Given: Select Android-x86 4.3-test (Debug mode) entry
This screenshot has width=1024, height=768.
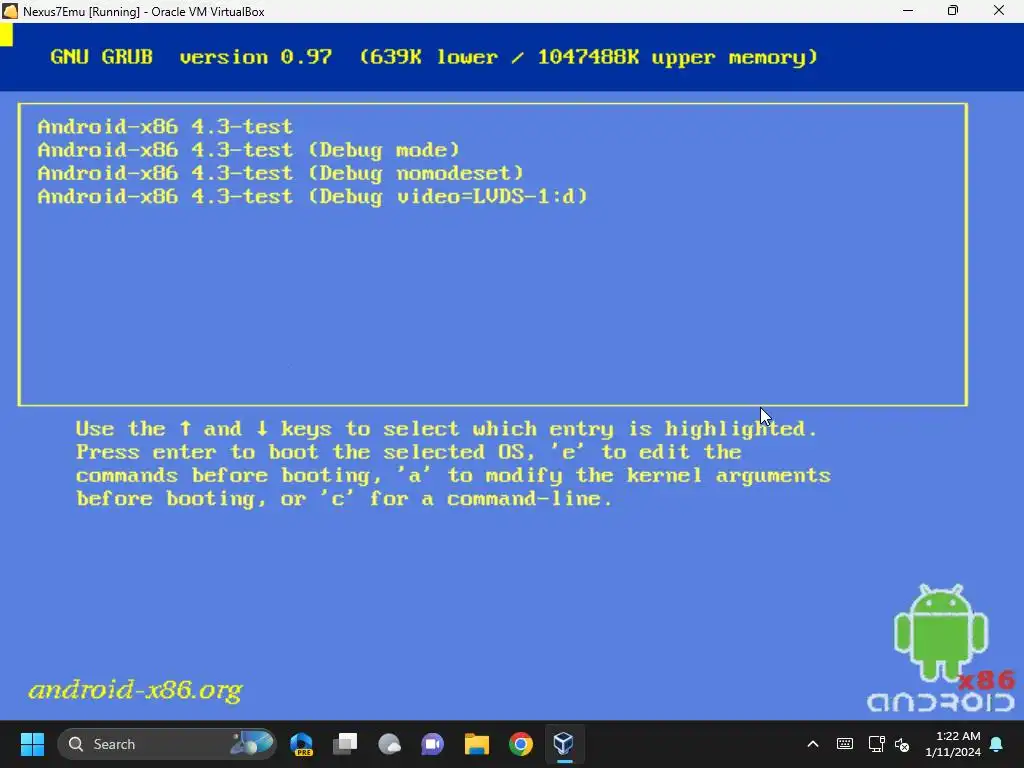Looking at the screenshot, I should point(249,150).
